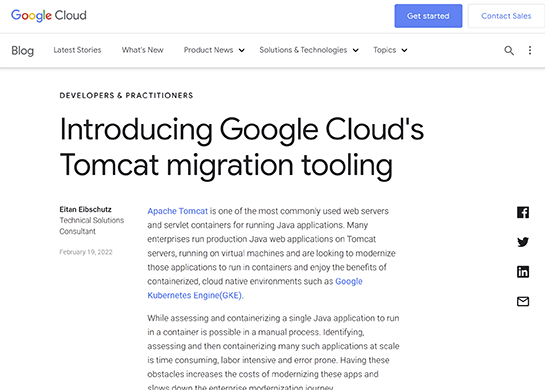The height and width of the screenshot is (390, 545).
Task: Open the three-dot more options menu
Action: click(530, 50)
